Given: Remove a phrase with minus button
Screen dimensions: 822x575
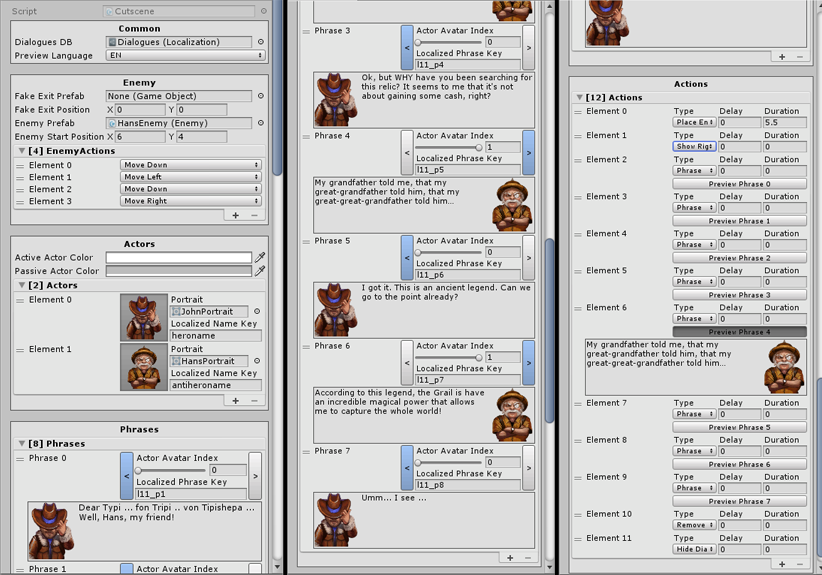Looking at the screenshot, I should (528, 558).
